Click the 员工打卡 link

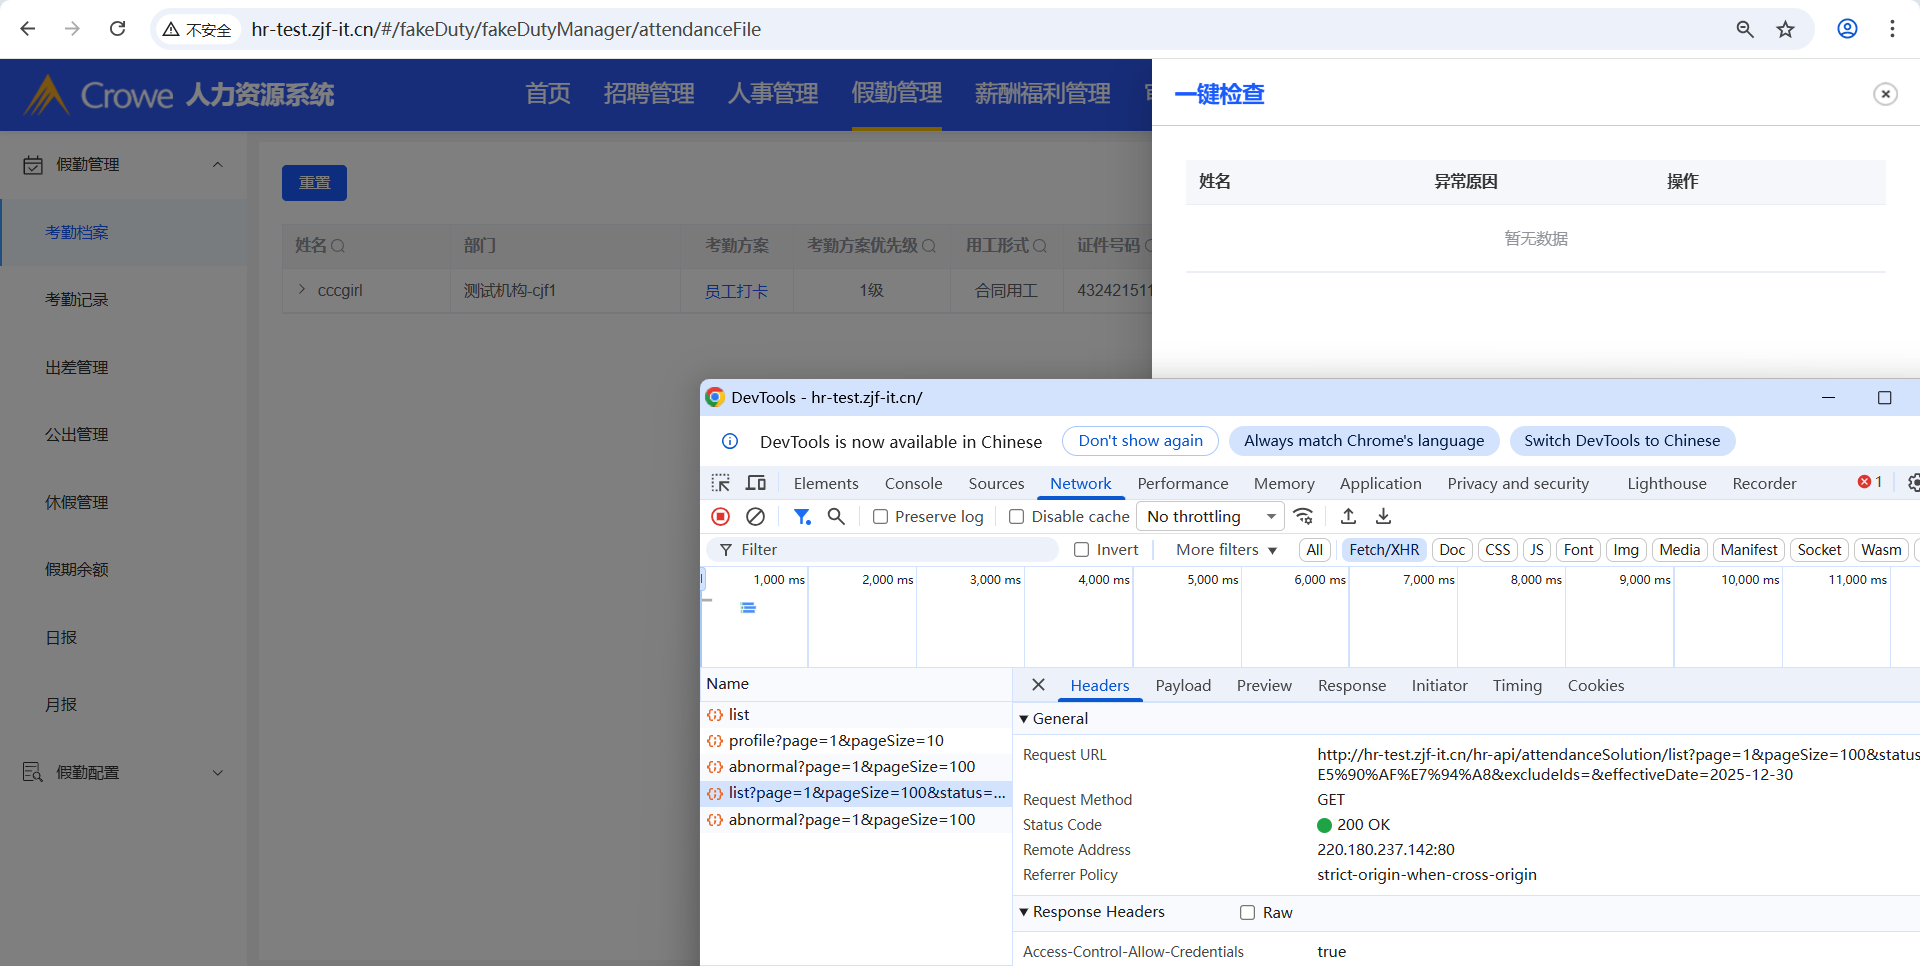[x=736, y=291]
